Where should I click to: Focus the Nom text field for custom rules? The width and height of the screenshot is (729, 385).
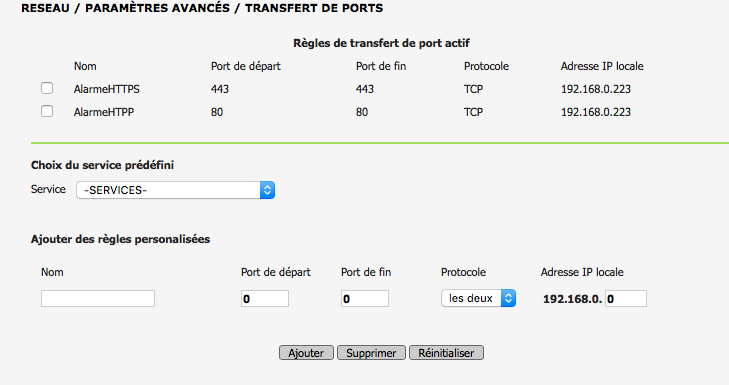point(98,299)
